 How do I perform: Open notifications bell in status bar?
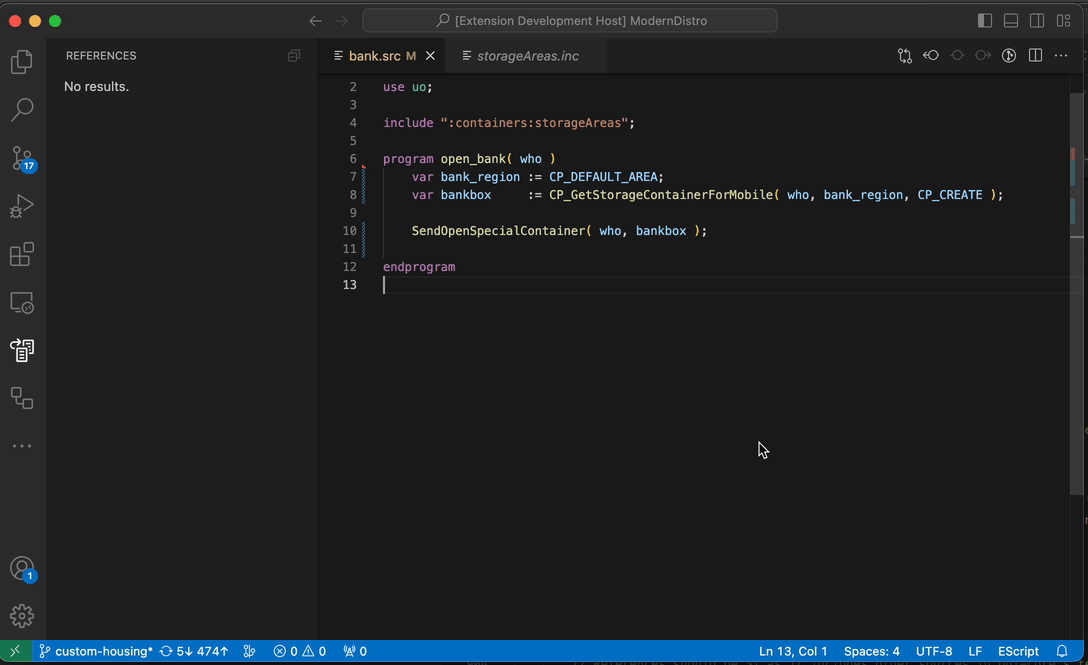(x=1062, y=651)
